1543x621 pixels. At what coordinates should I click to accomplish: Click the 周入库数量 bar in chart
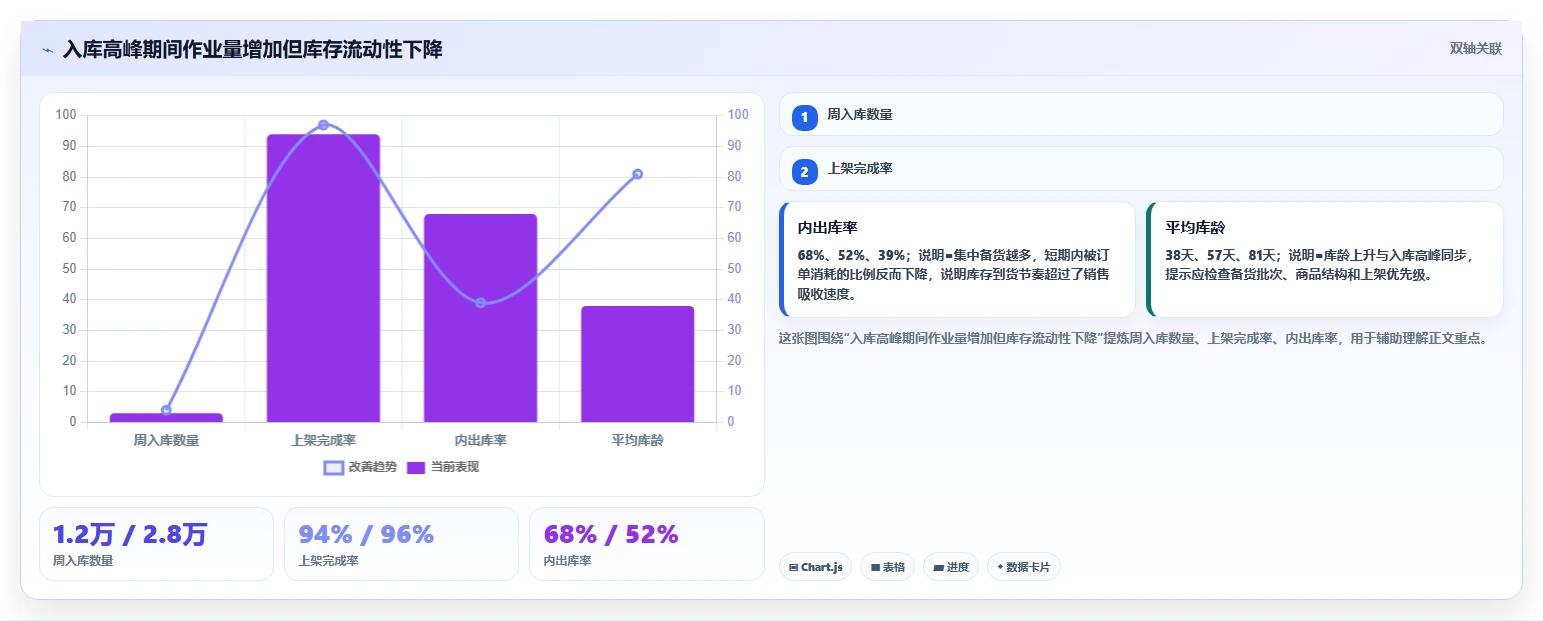pyautogui.click(x=166, y=417)
